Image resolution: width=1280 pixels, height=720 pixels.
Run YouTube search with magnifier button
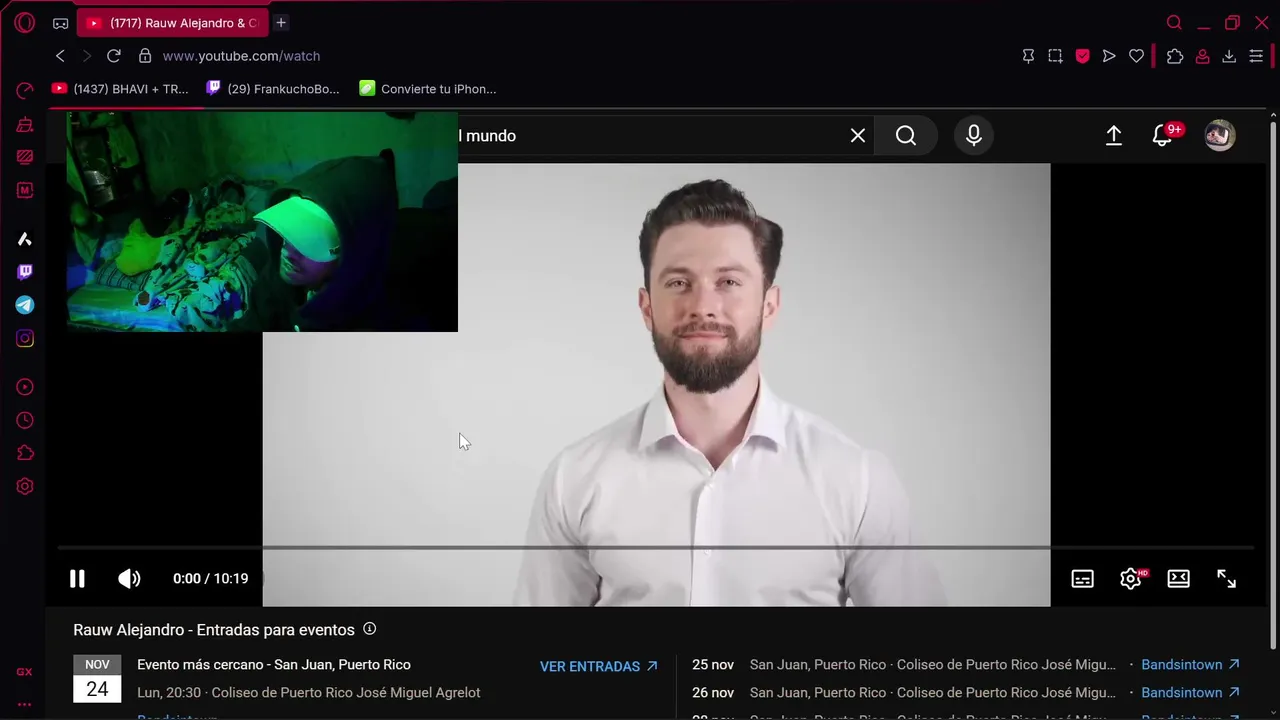click(906, 135)
